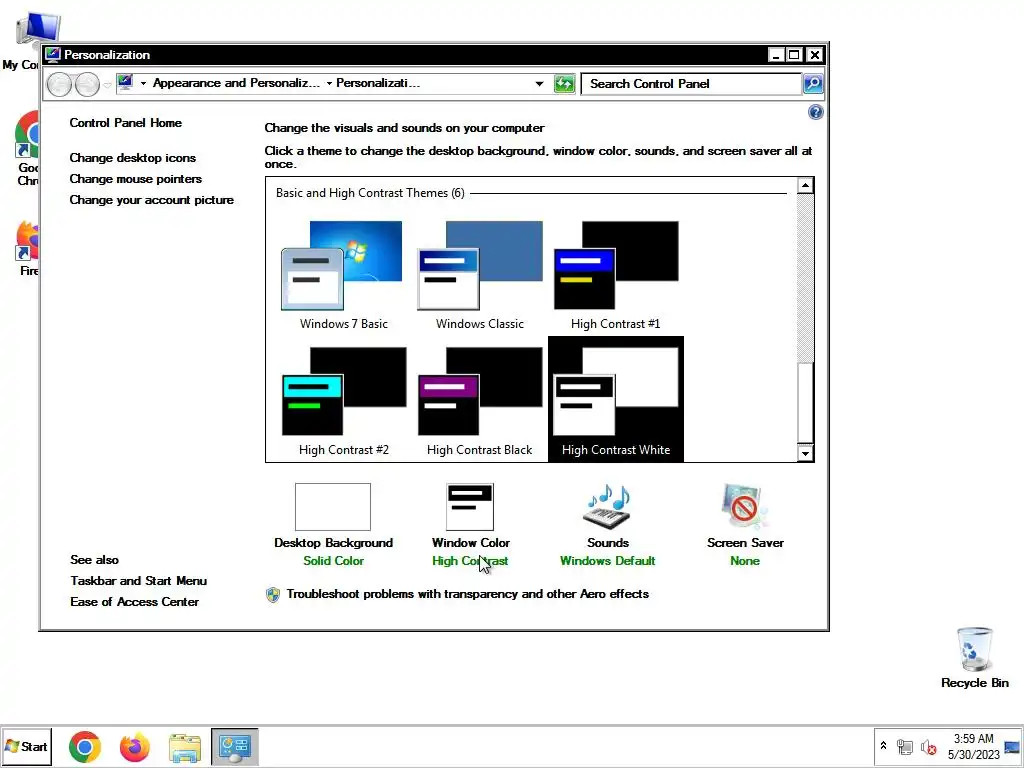Select the Recycle Bin desktop icon
This screenshot has width=1024, height=768.
[974, 658]
